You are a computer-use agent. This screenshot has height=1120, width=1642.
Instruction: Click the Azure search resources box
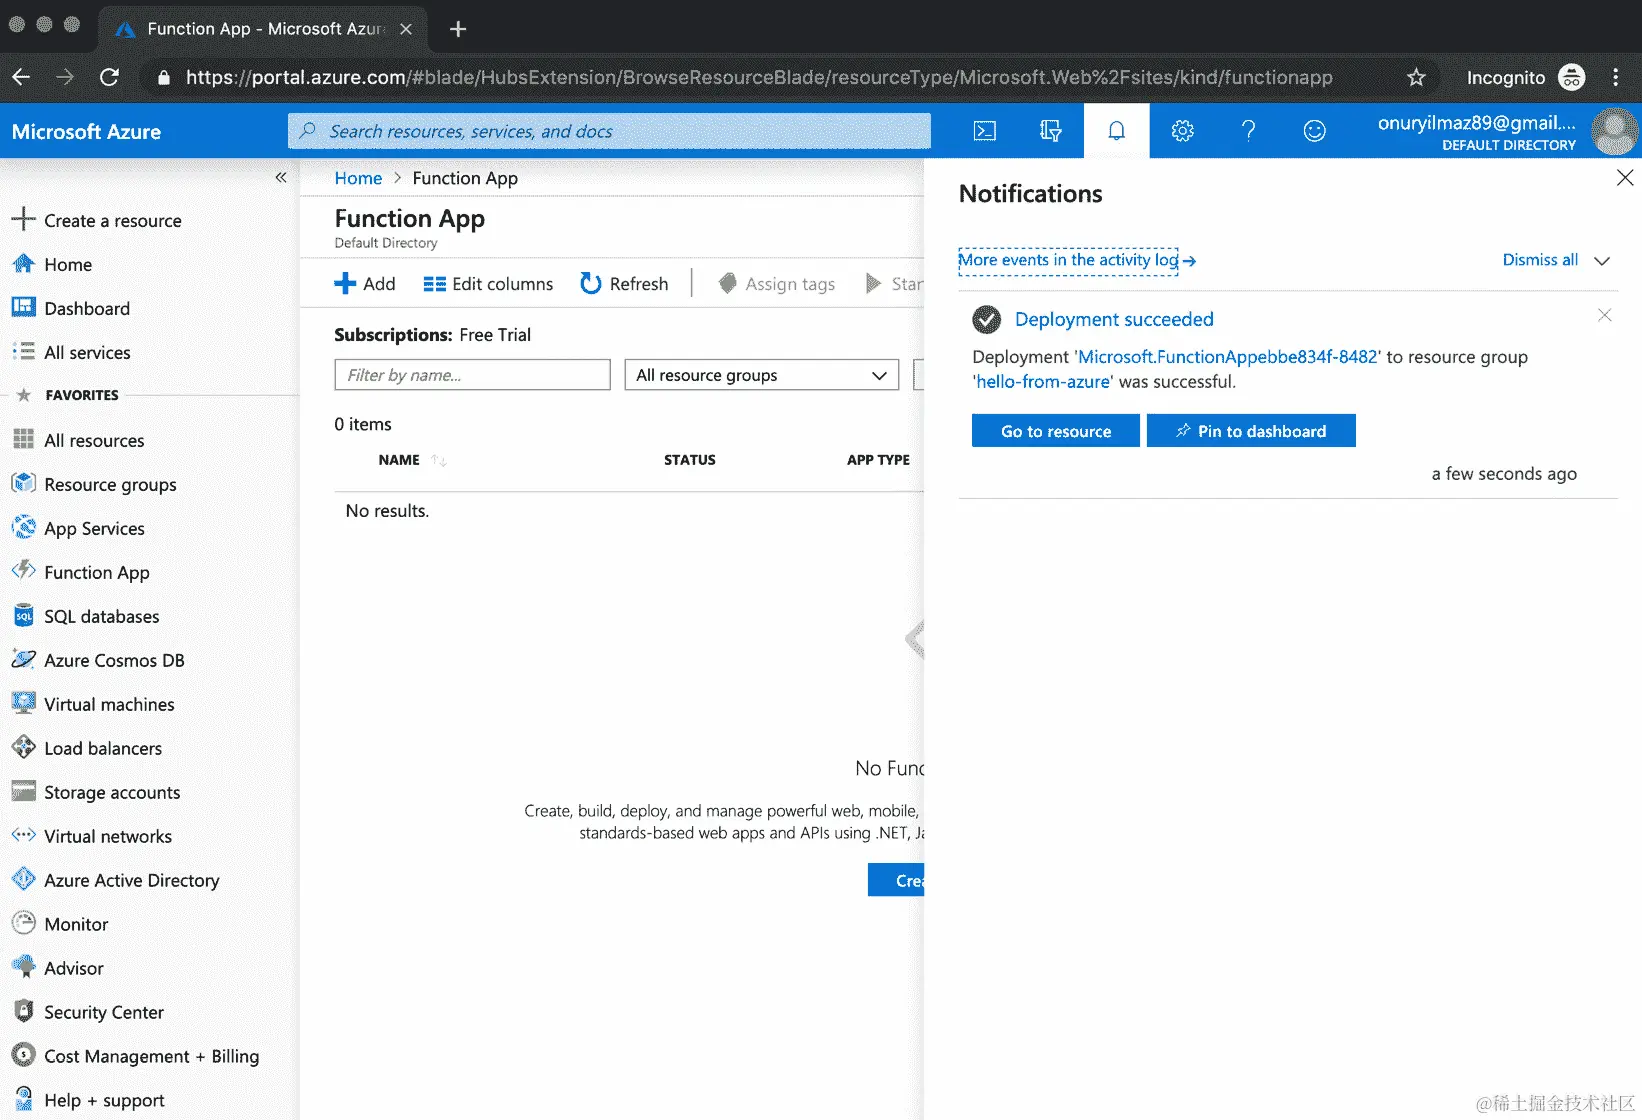tap(609, 131)
